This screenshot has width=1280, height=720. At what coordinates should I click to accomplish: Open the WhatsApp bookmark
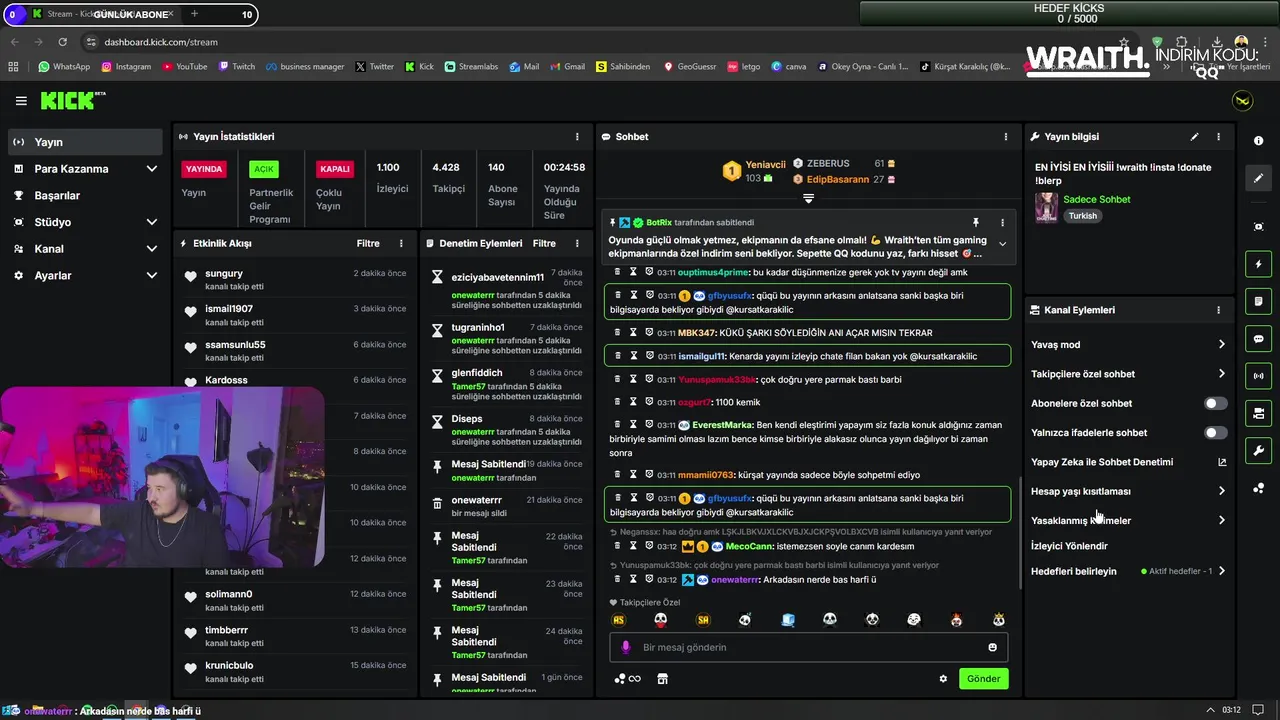click(64, 67)
